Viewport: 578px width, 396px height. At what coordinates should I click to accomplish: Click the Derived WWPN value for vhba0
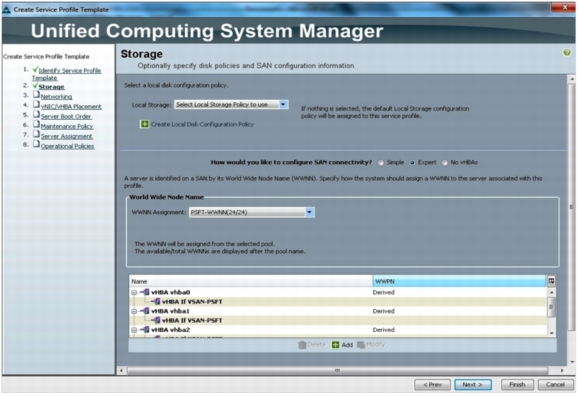[383, 292]
